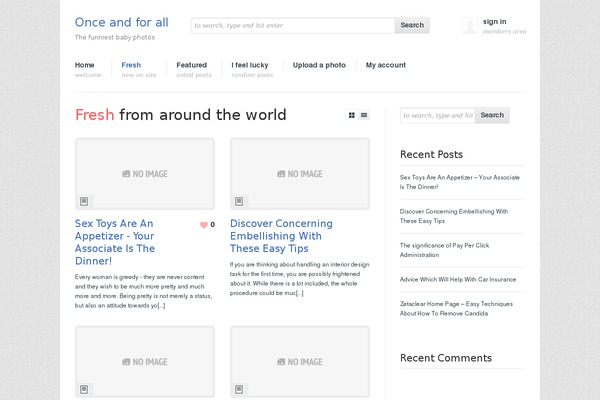Click post type icon on Sex Toys thumbnail
This screenshot has width=600, height=400.
click(84, 201)
